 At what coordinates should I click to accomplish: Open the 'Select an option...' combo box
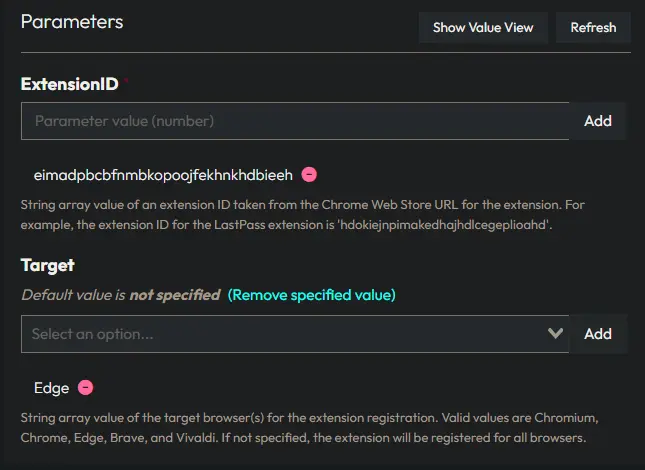[x=280, y=334]
